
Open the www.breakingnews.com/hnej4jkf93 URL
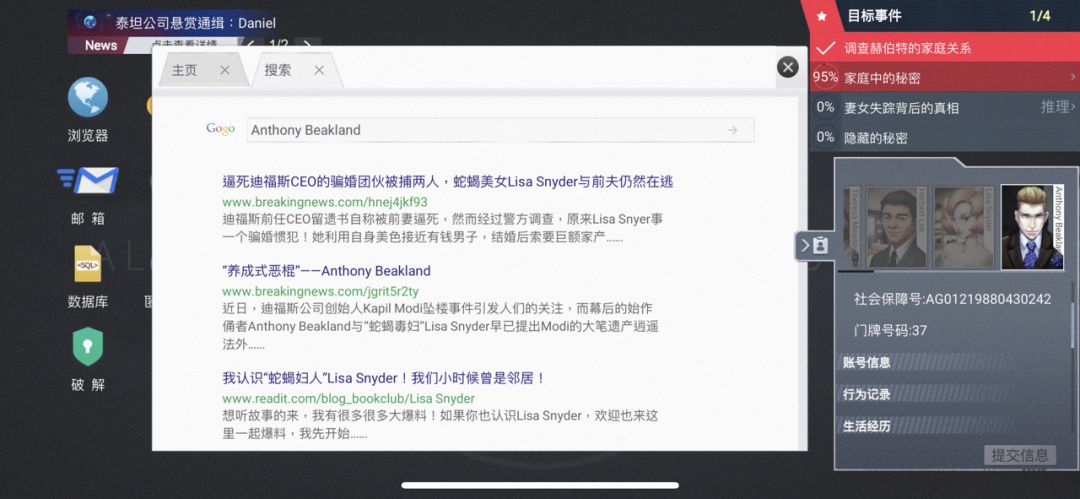(x=324, y=202)
